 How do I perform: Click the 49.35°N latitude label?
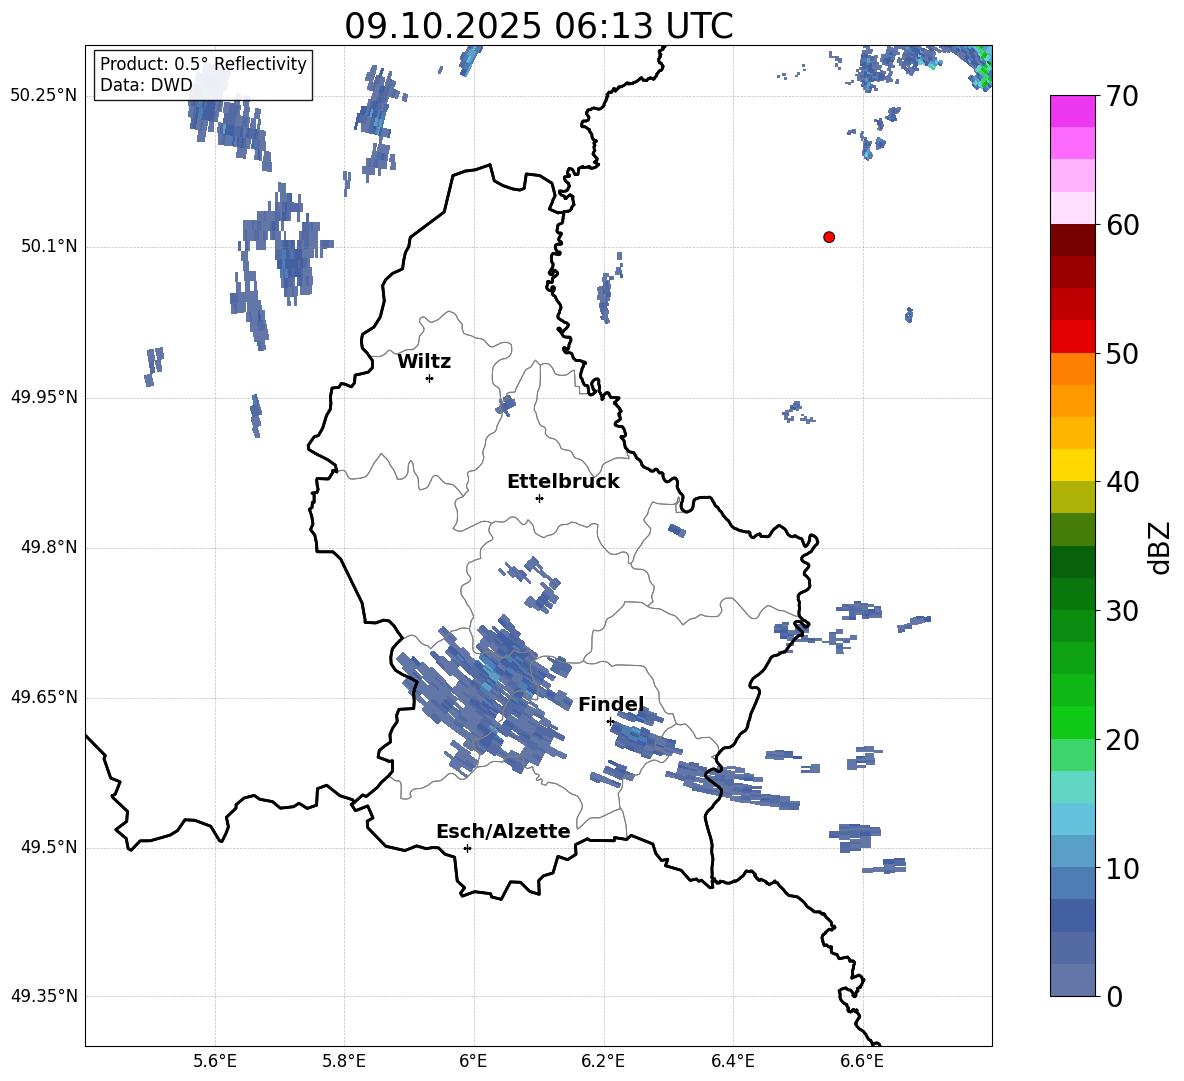44,996
